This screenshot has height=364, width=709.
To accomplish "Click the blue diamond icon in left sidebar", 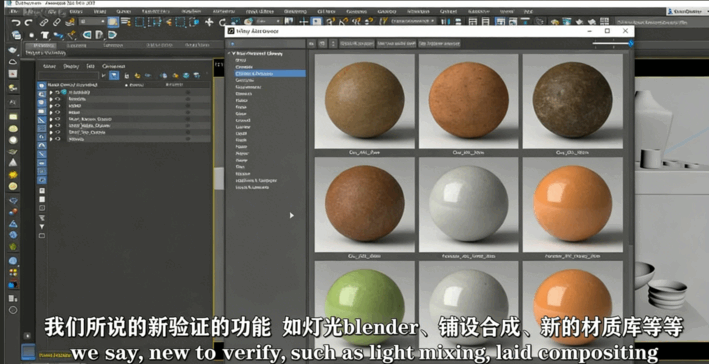I will (x=13, y=200).
